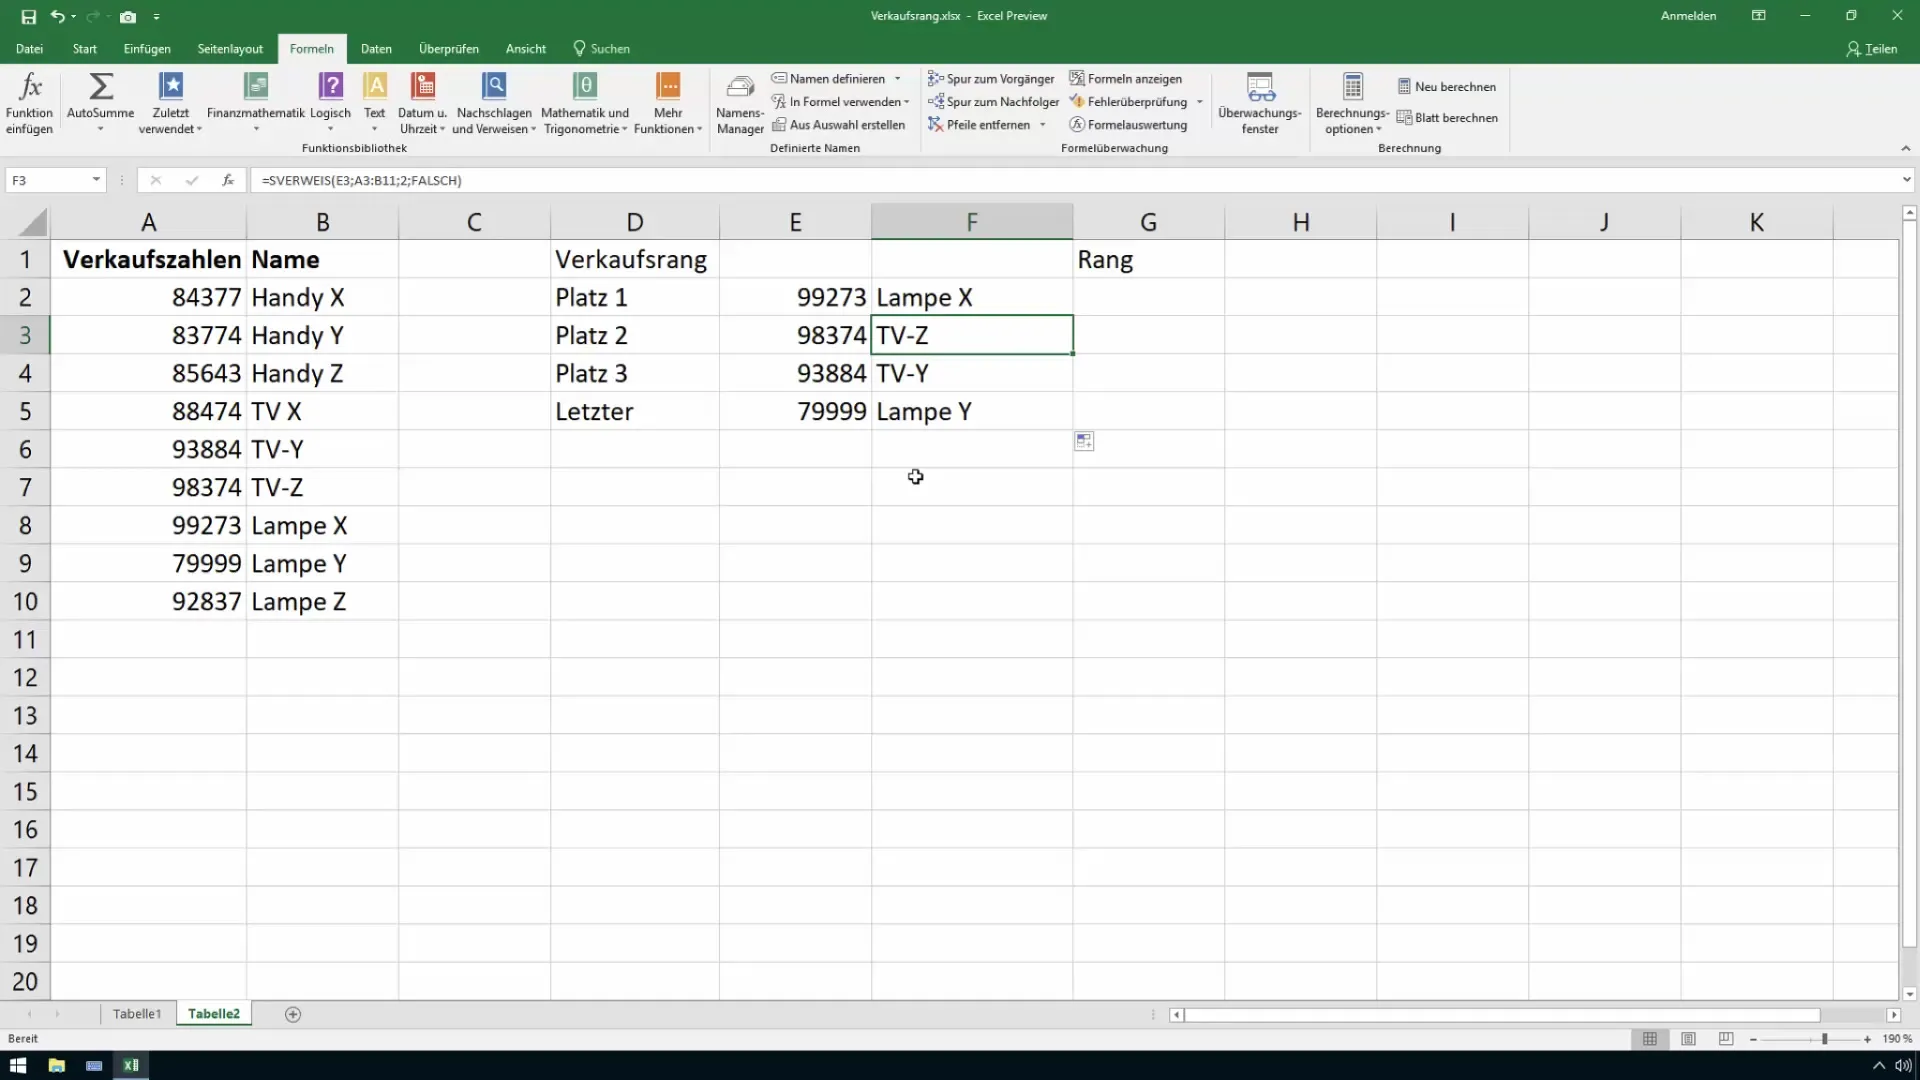Click the Suchen tell-me box
This screenshot has height=1080, width=1920.
pos(601,49)
